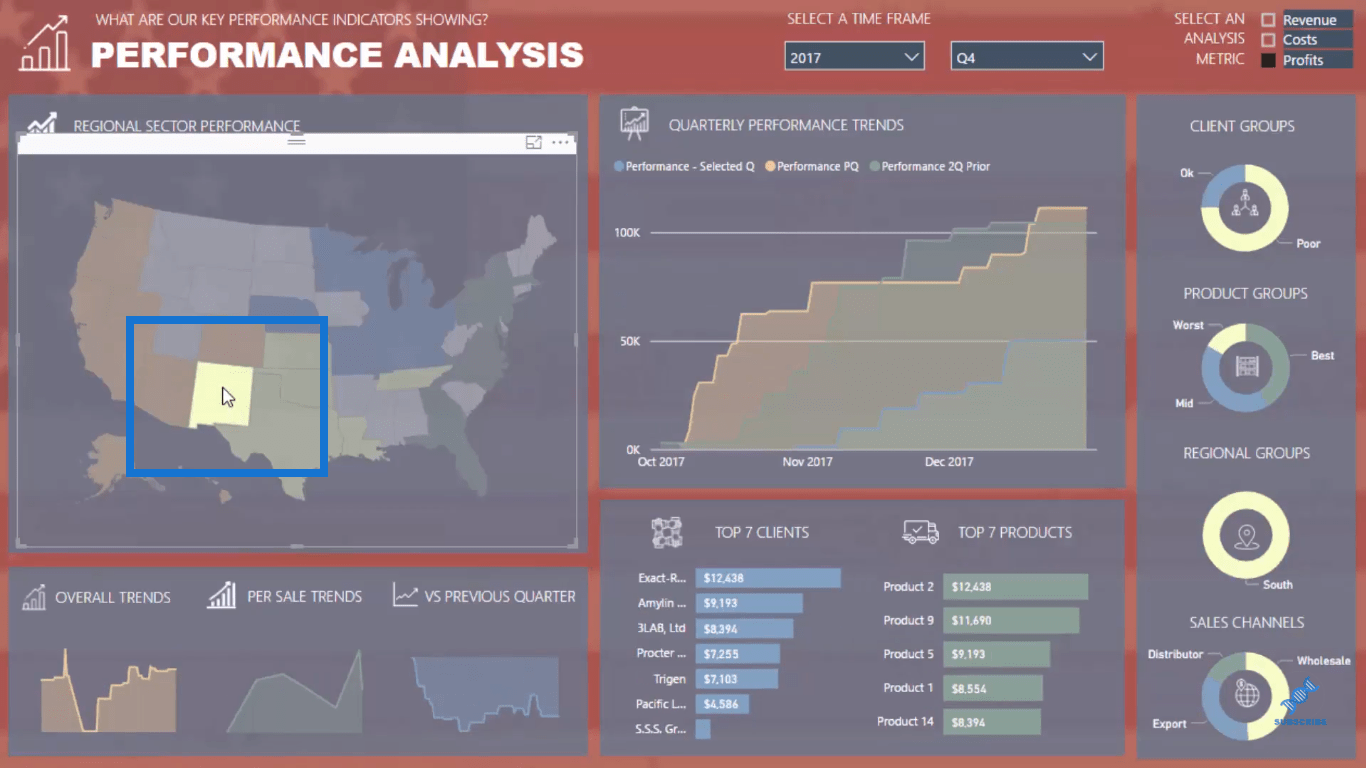Click the Regional Sector Performance trend icon

click(x=42, y=122)
